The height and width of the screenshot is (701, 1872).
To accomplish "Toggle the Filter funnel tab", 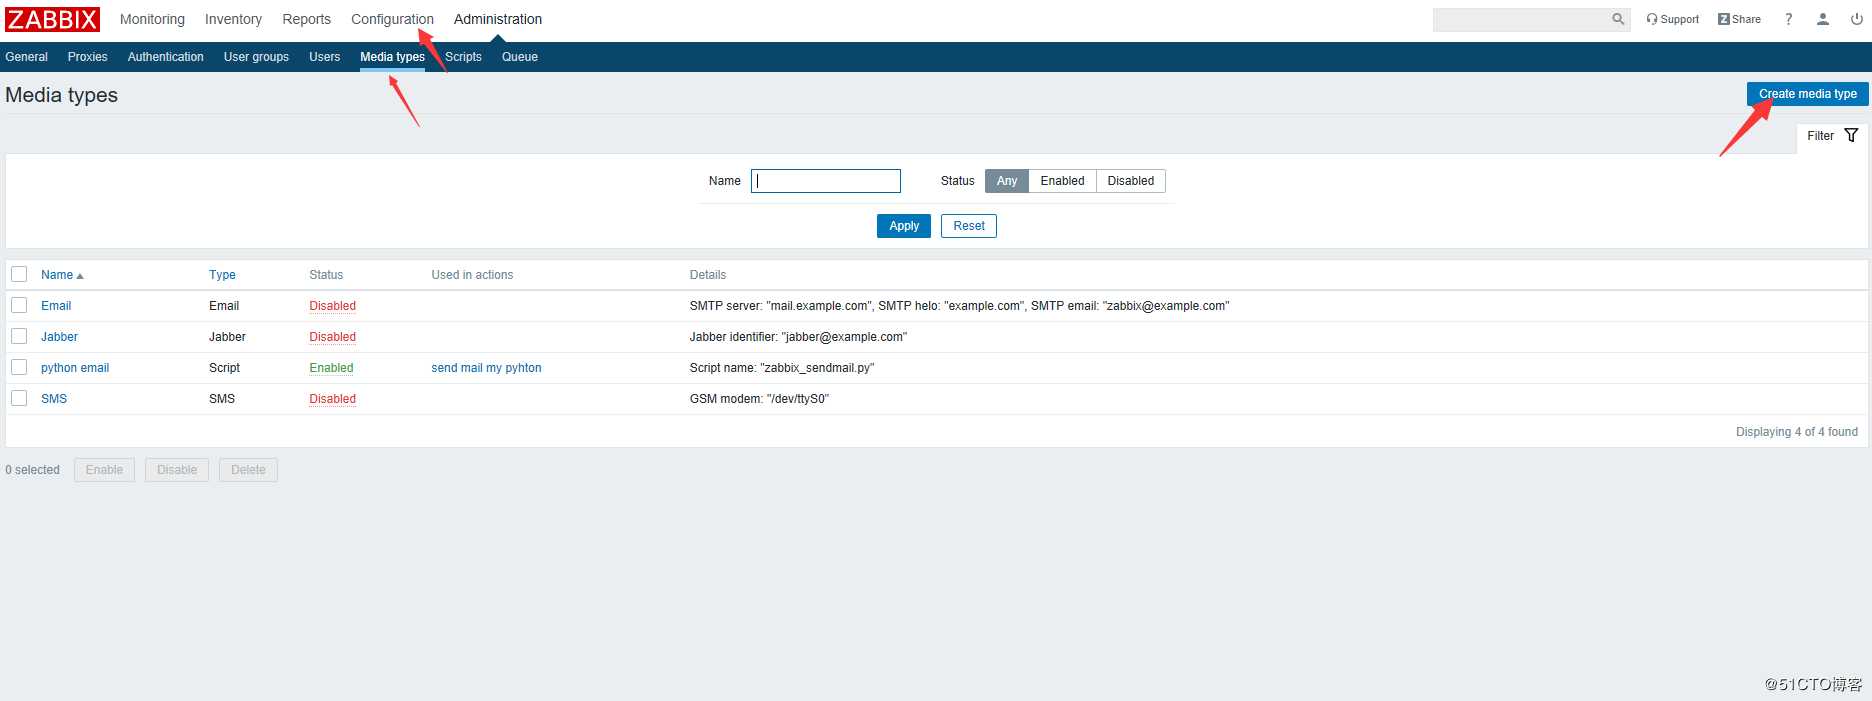I will click(x=1832, y=136).
